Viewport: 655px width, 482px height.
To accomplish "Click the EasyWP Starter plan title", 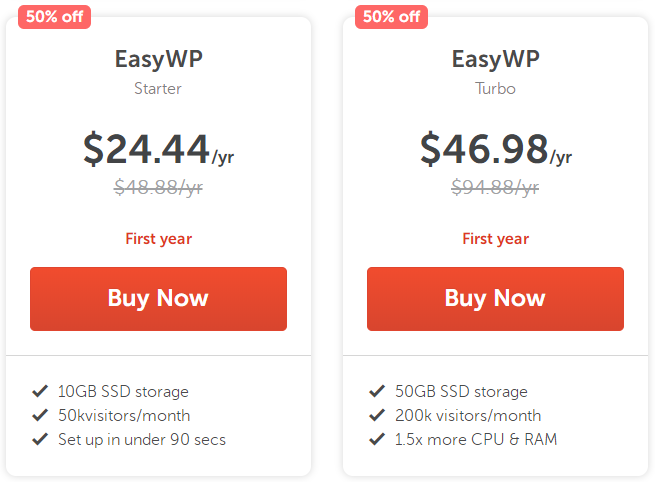I will (x=158, y=58).
